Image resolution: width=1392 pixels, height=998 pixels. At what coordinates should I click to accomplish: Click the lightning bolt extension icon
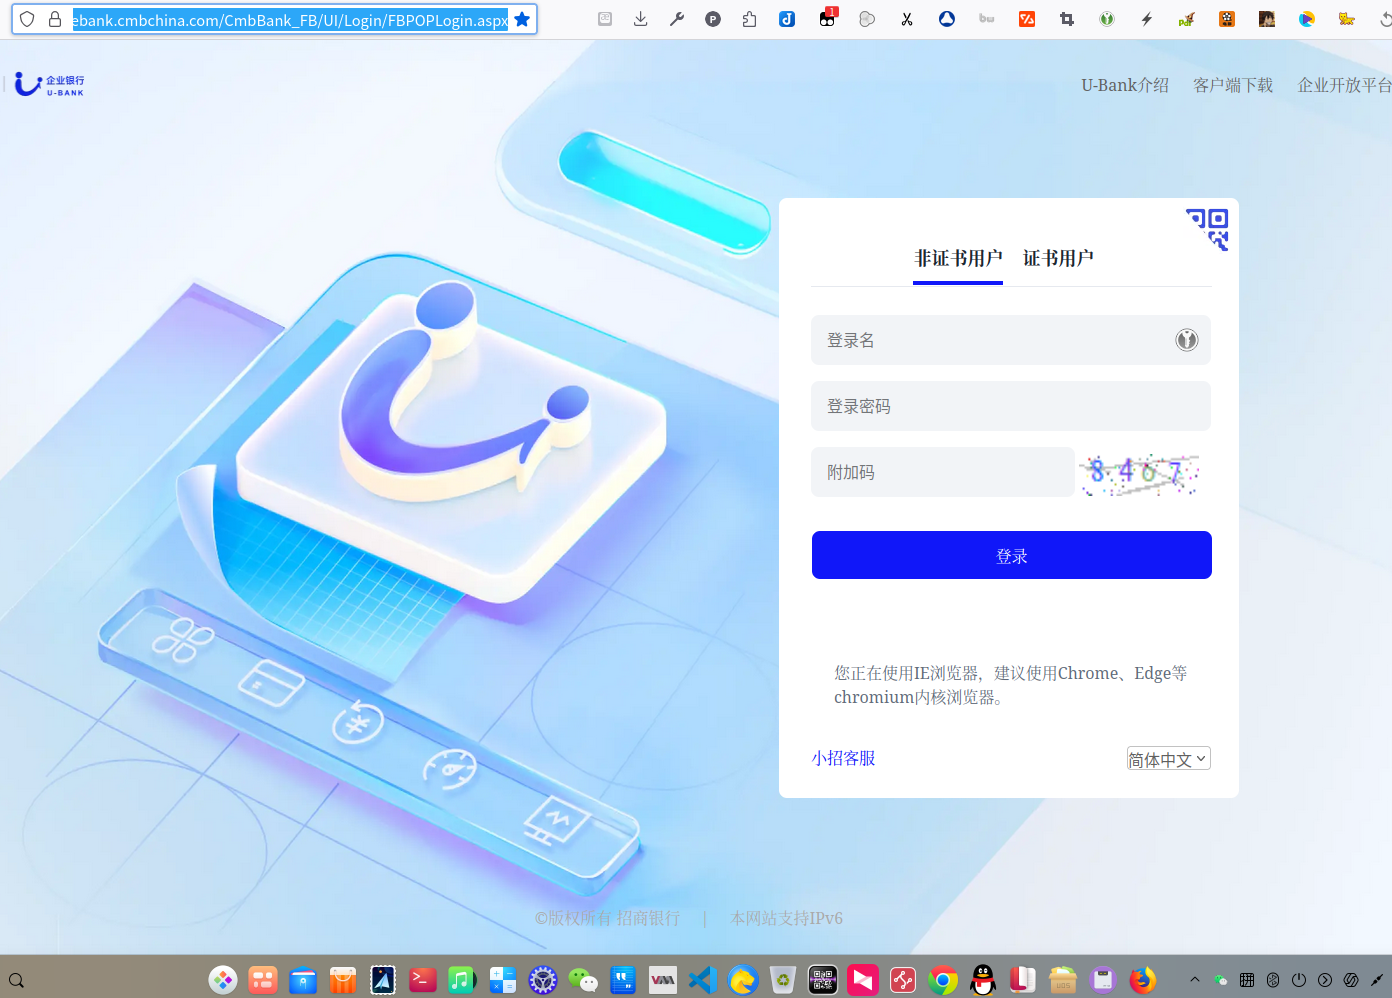point(1147,19)
